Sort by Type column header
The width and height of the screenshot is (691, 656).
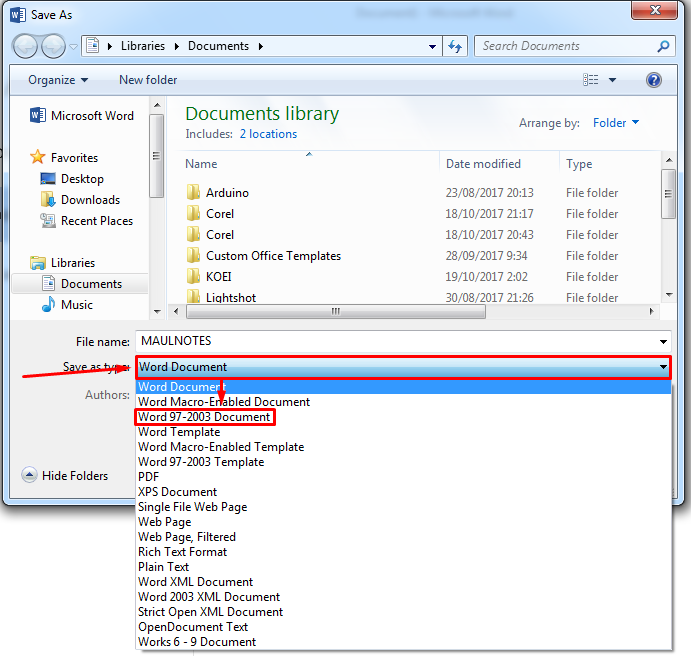pos(579,164)
